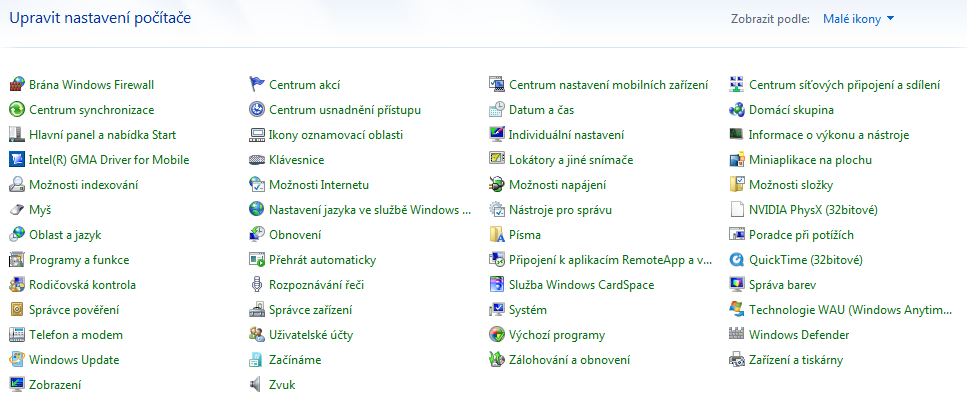Click the Možnosti indexování icon
967x411 pixels.
[17, 185]
